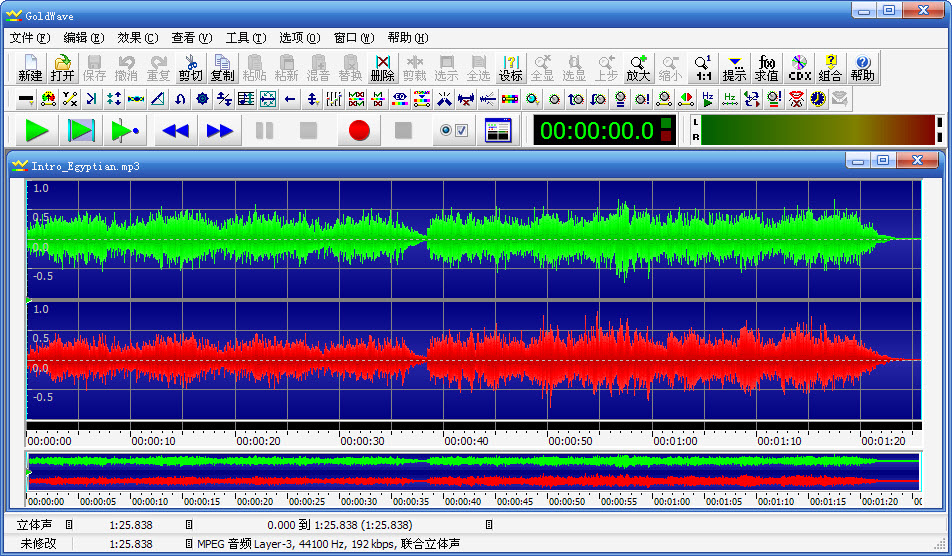Click the L/R volume level meter

[815, 130]
